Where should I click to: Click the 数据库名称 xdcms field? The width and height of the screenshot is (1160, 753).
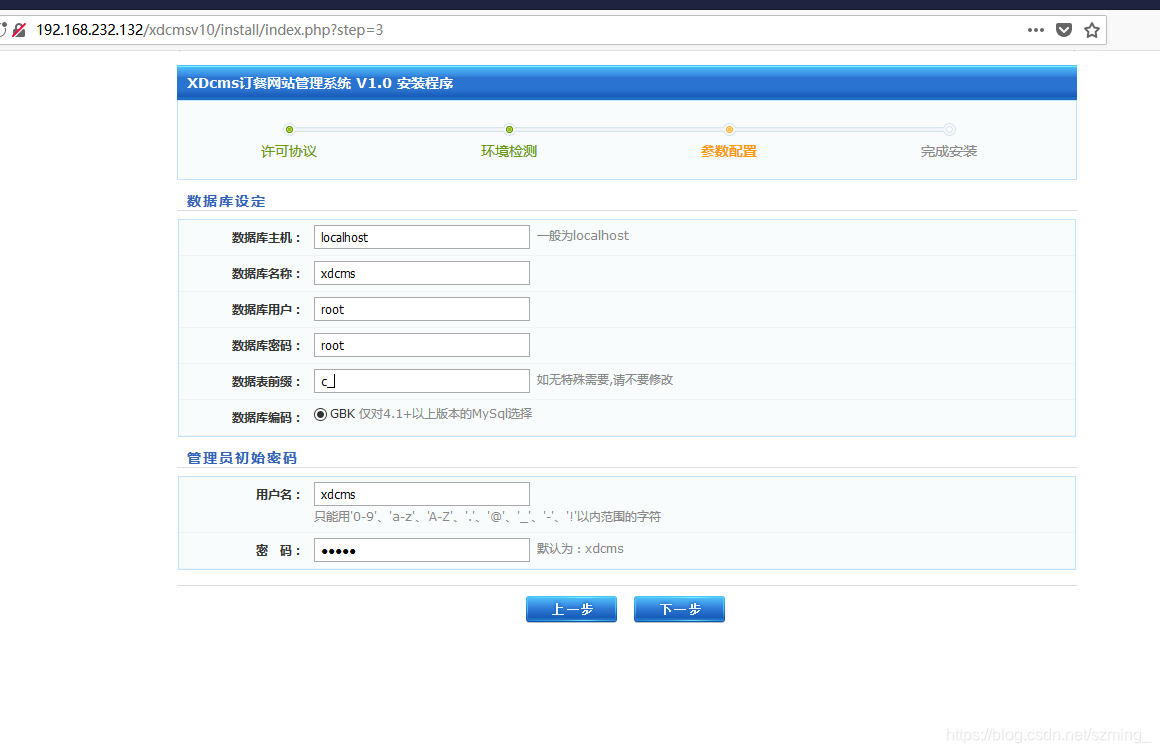[422, 273]
